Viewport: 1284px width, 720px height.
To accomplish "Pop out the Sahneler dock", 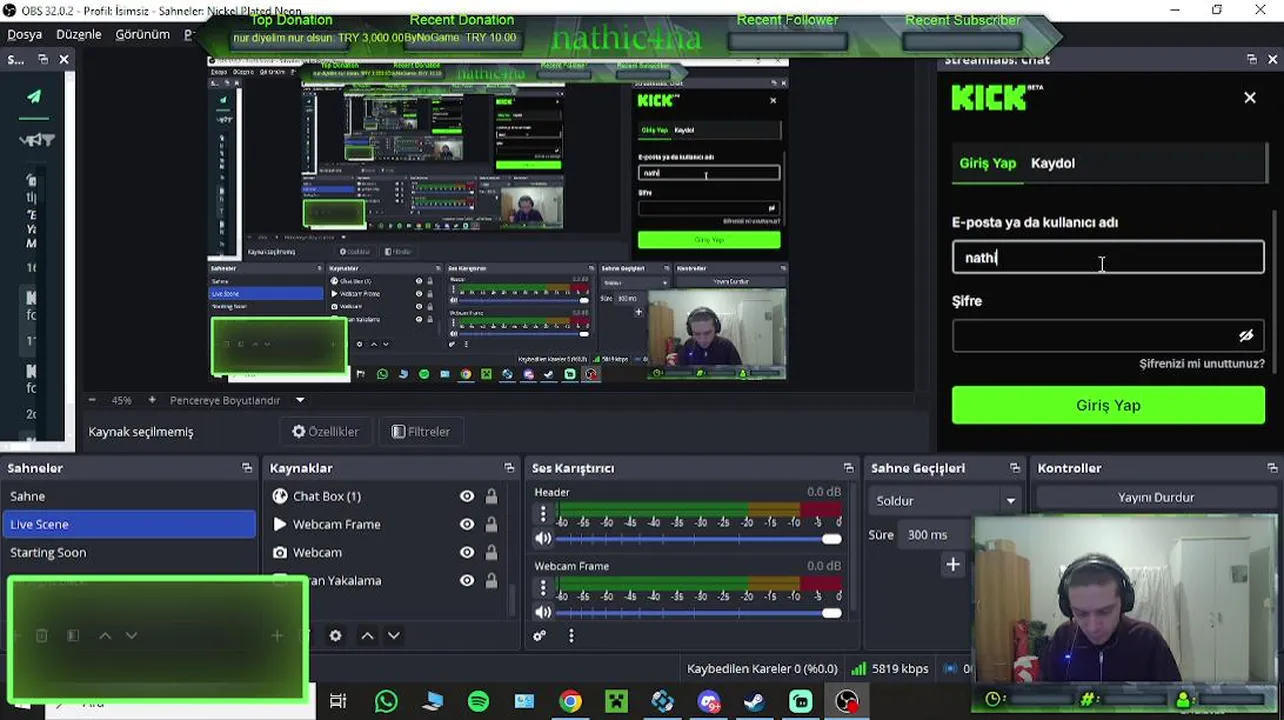I will pyautogui.click(x=247, y=468).
